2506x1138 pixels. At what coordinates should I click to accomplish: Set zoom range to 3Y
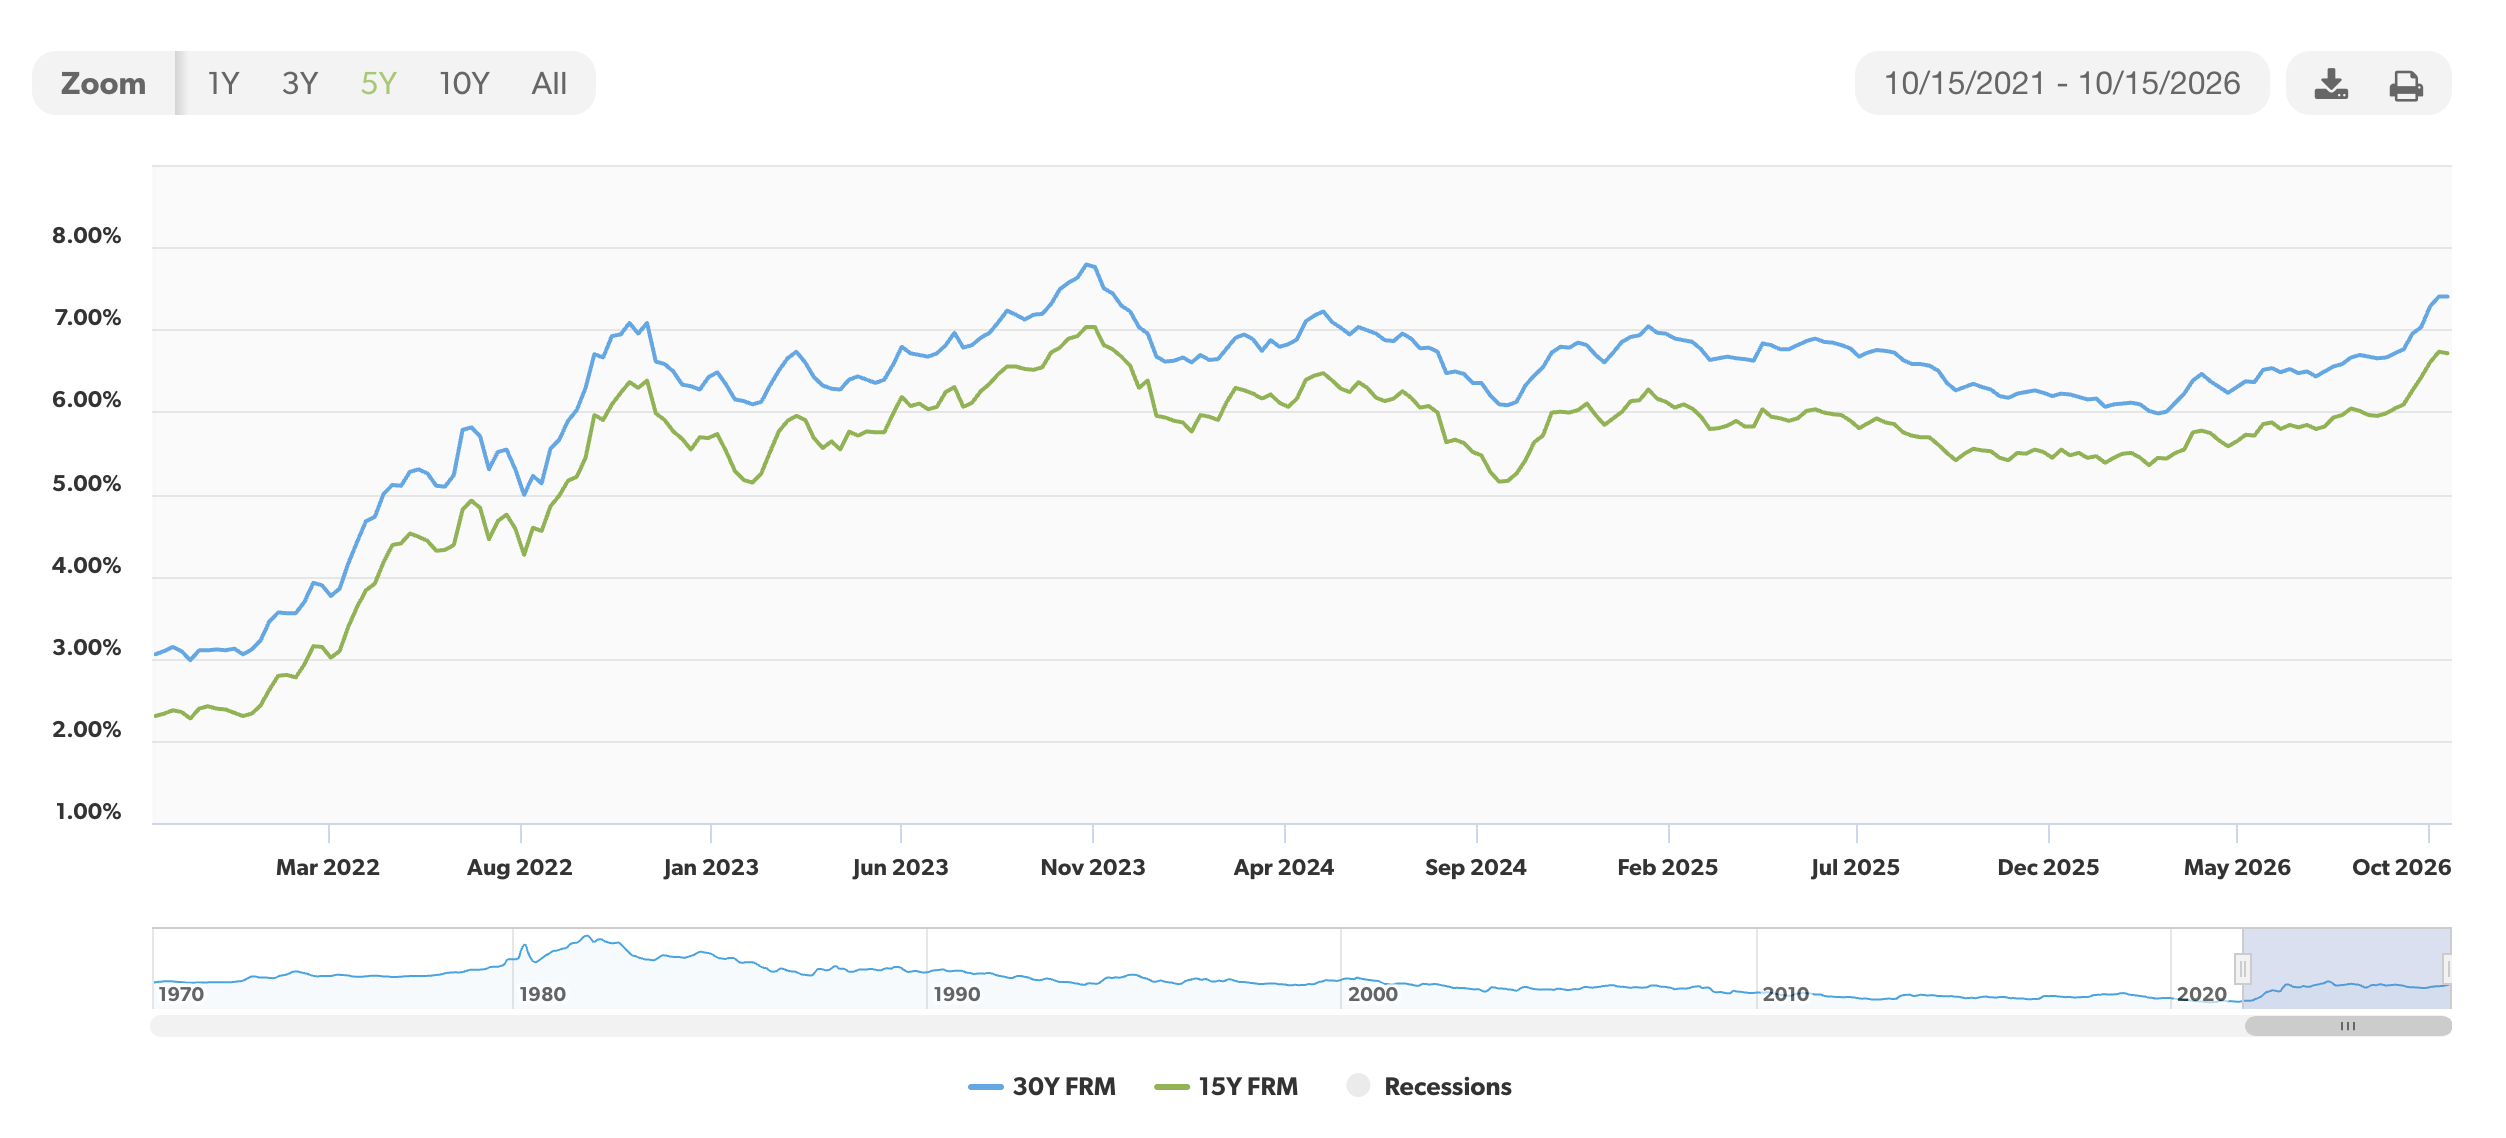coord(299,83)
